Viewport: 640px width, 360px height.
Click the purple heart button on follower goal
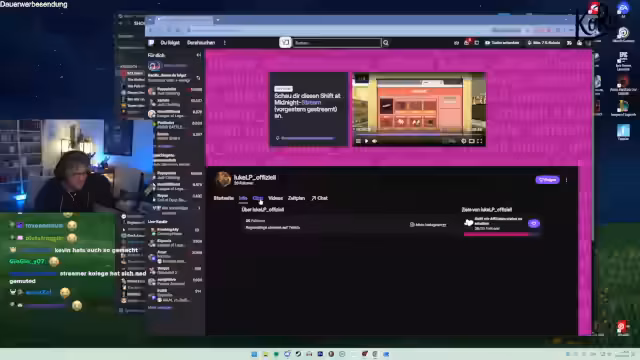[533, 223]
